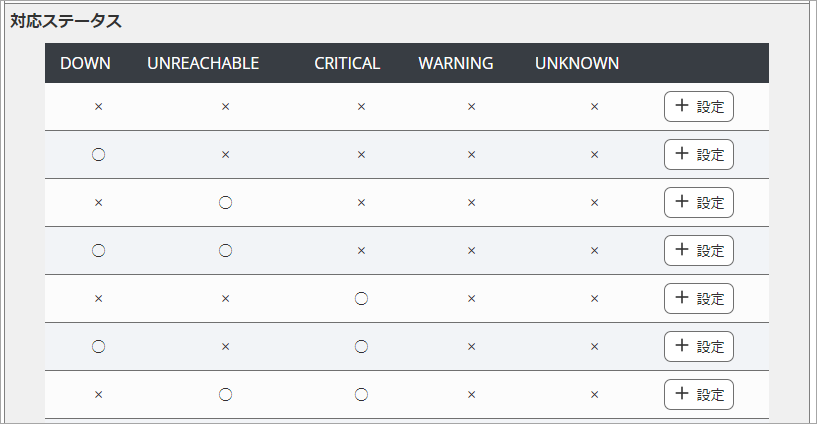Select the WARNING column header
The width and height of the screenshot is (817, 424).
[456, 63]
